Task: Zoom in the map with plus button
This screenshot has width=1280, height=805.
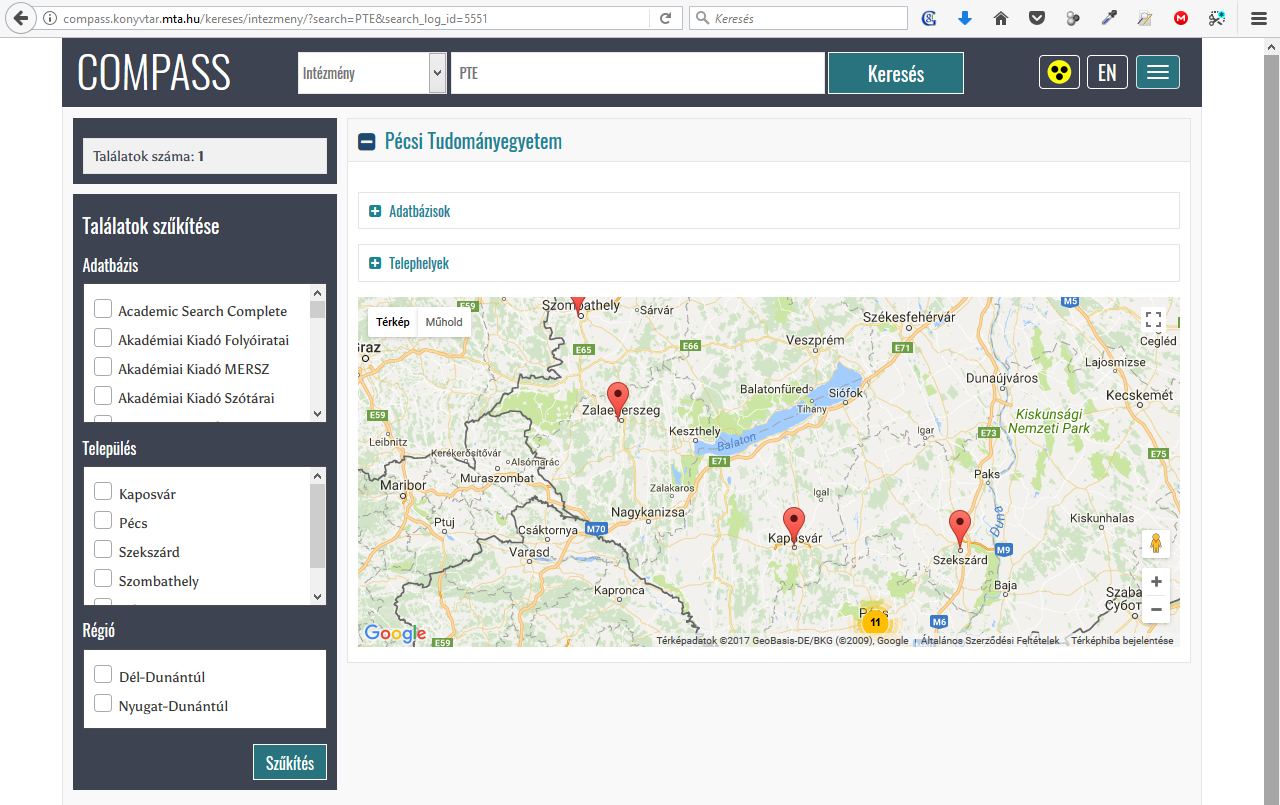Action: (1156, 582)
